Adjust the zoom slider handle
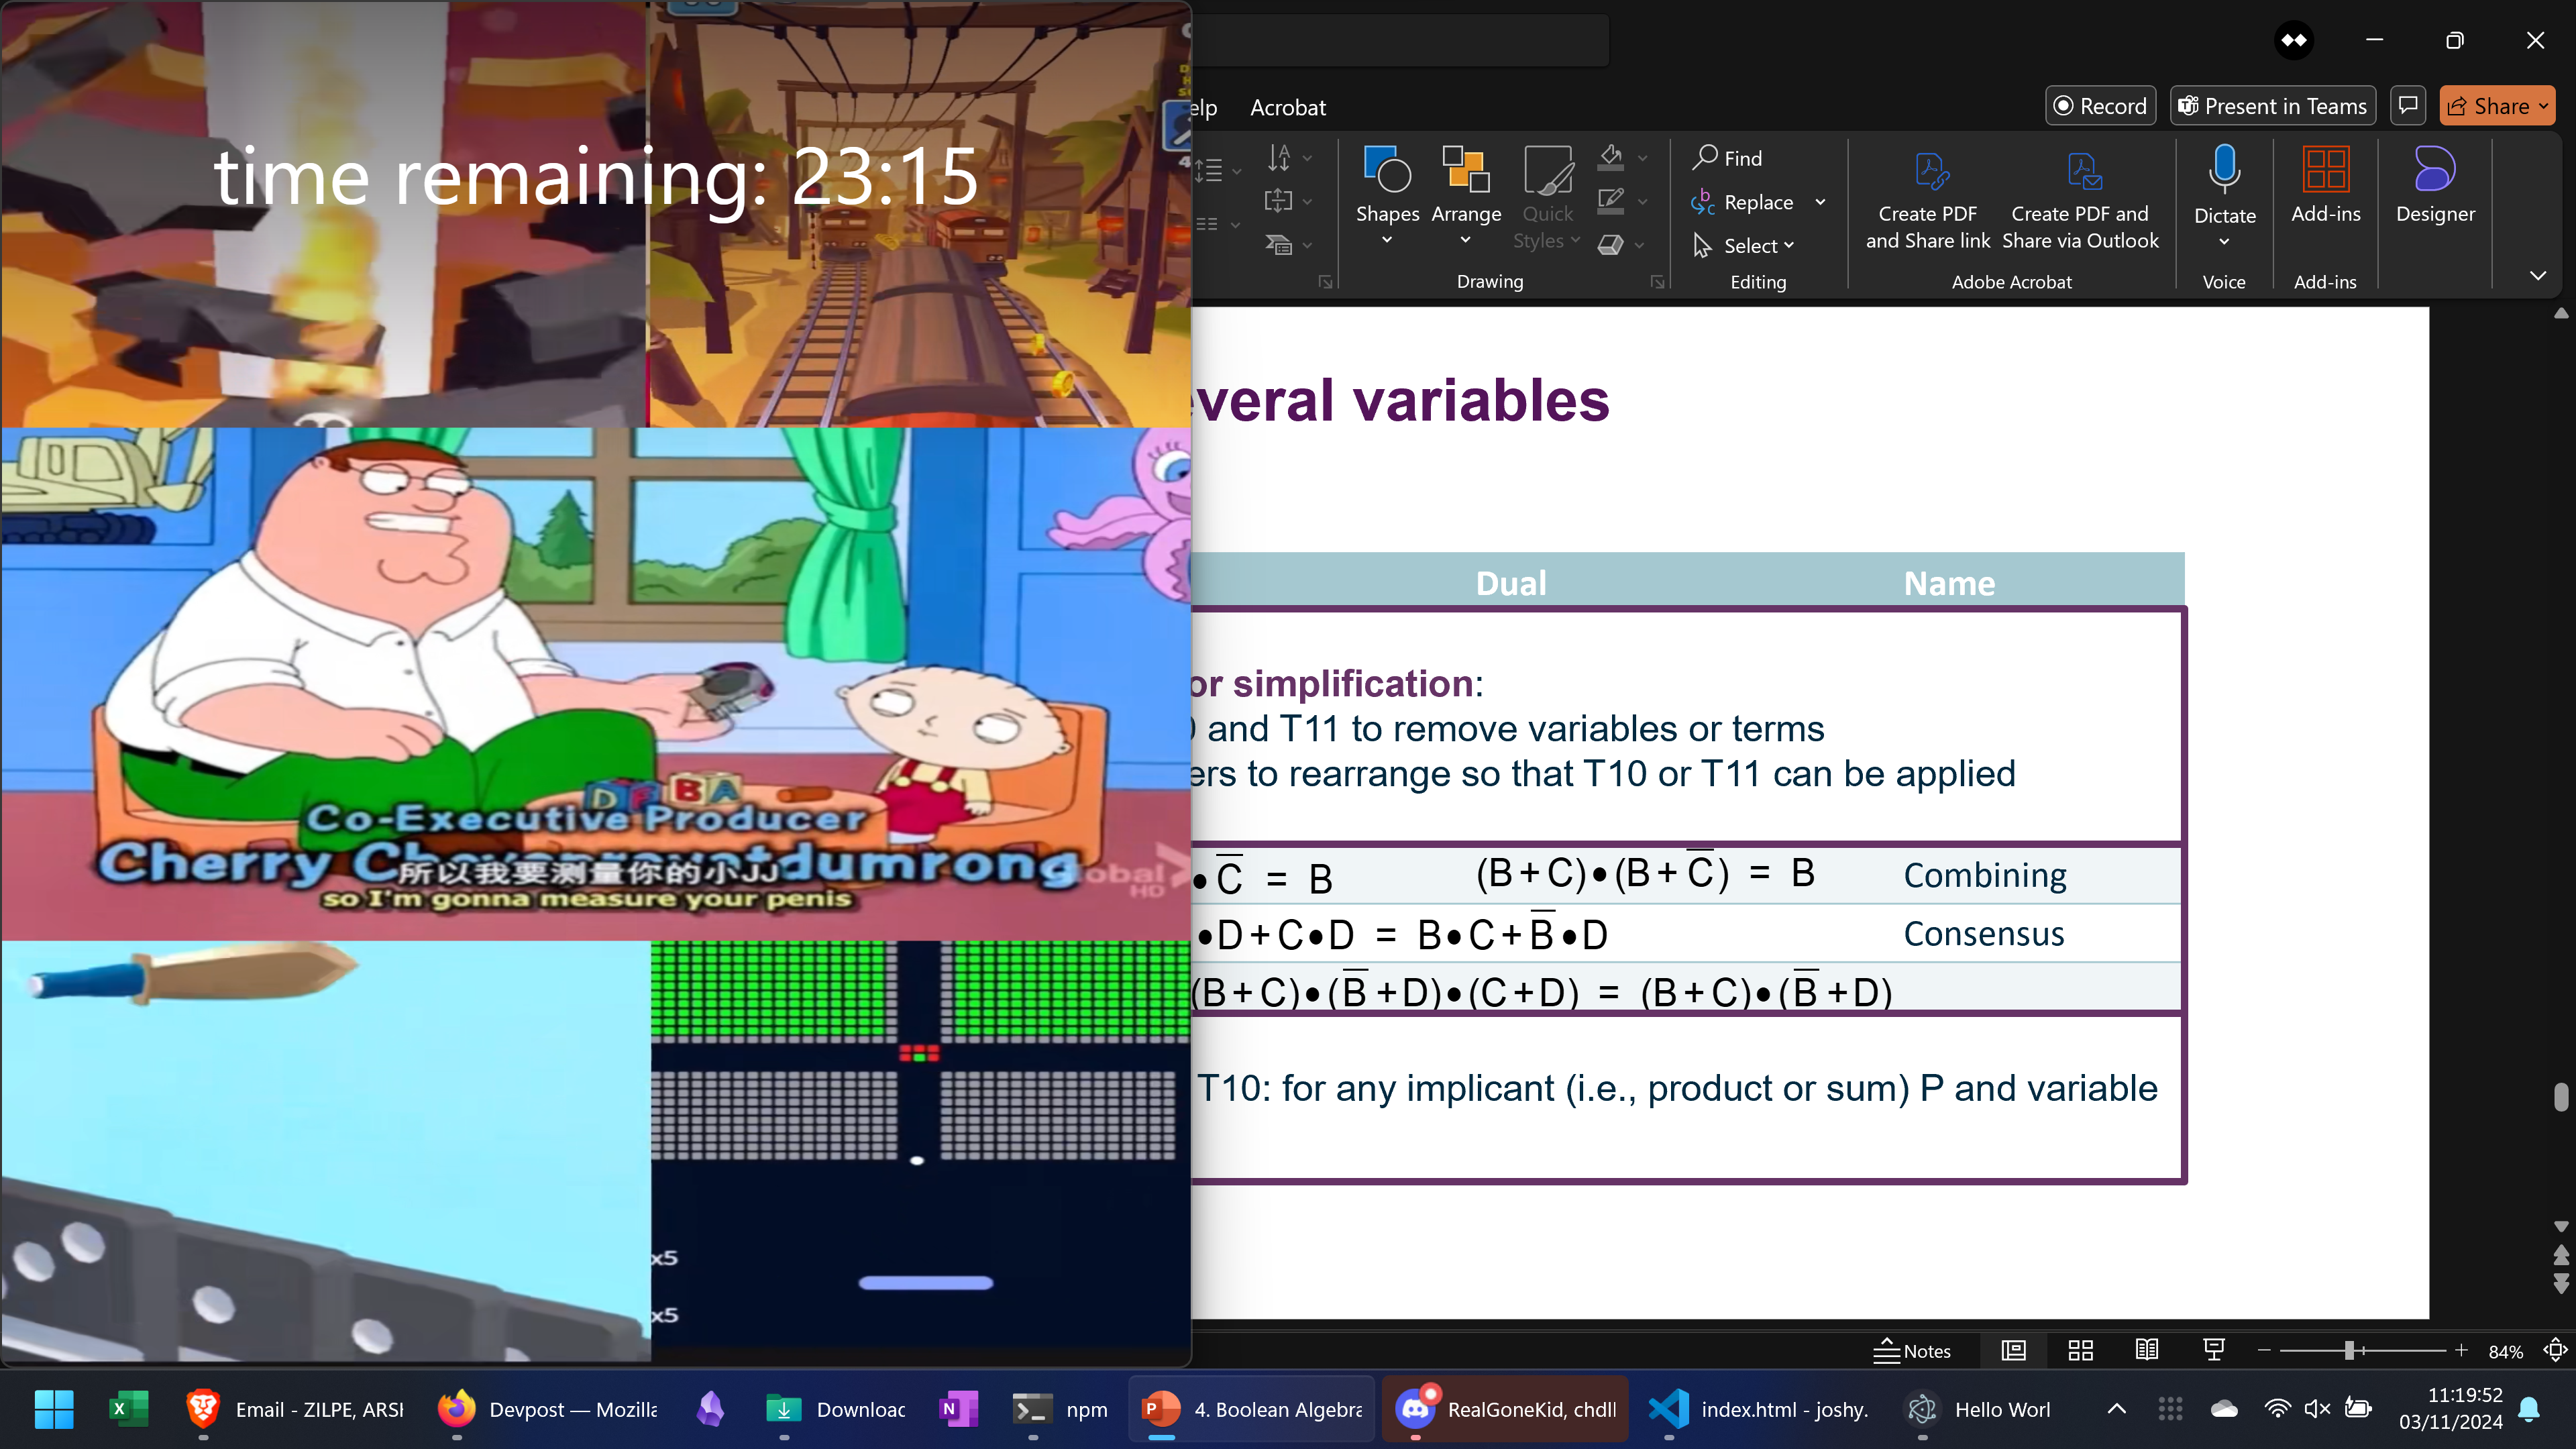Viewport: 2576px width, 1449px height. pyautogui.click(x=2349, y=1351)
